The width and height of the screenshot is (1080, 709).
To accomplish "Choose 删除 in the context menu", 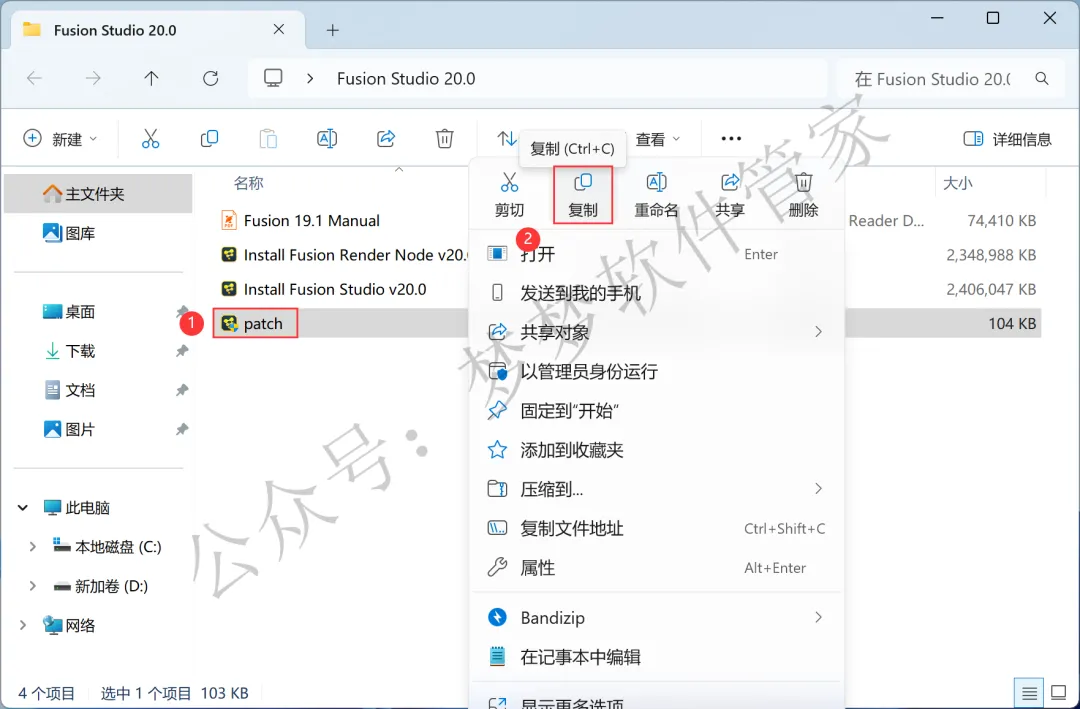I will (x=803, y=196).
